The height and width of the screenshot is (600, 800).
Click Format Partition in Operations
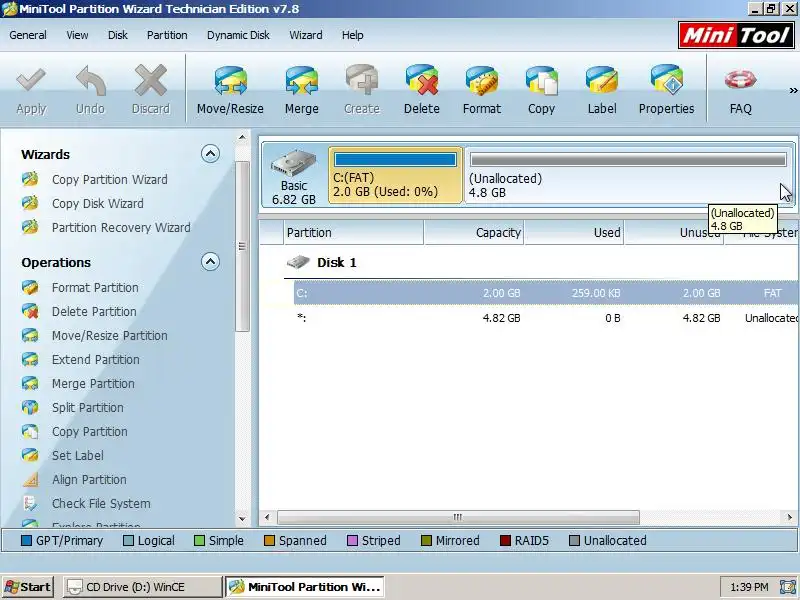pyautogui.click(x=95, y=288)
